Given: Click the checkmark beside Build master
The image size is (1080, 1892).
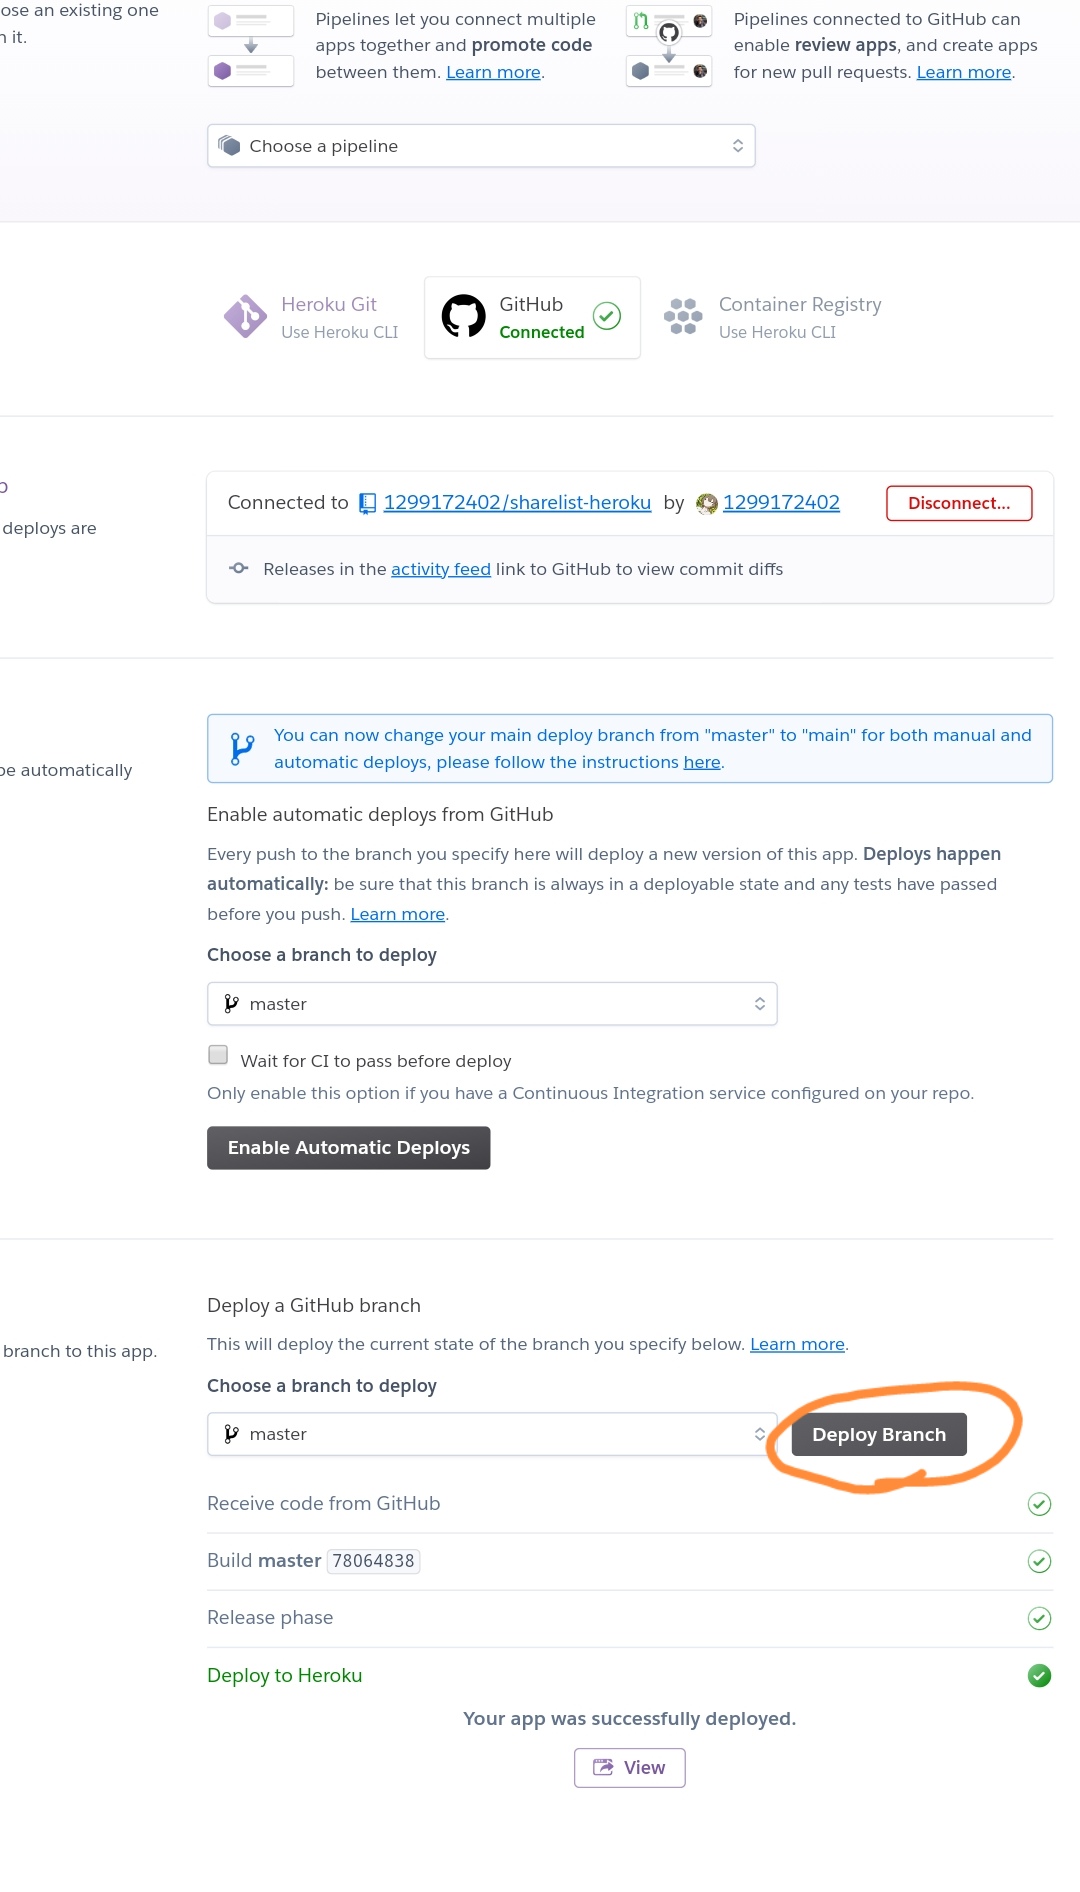Looking at the screenshot, I should click(1040, 1561).
